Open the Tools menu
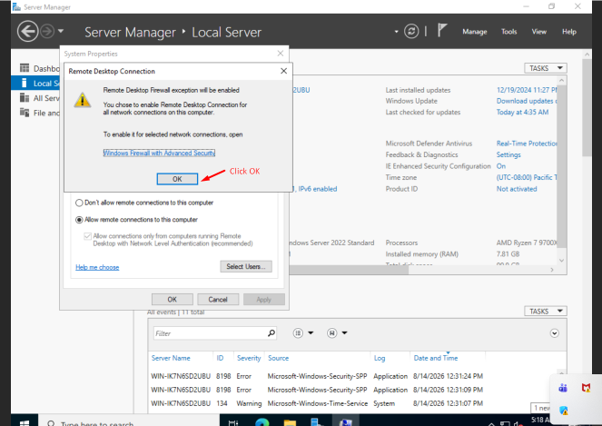602x426 pixels. pyautogui.click(x=509, y=32)
